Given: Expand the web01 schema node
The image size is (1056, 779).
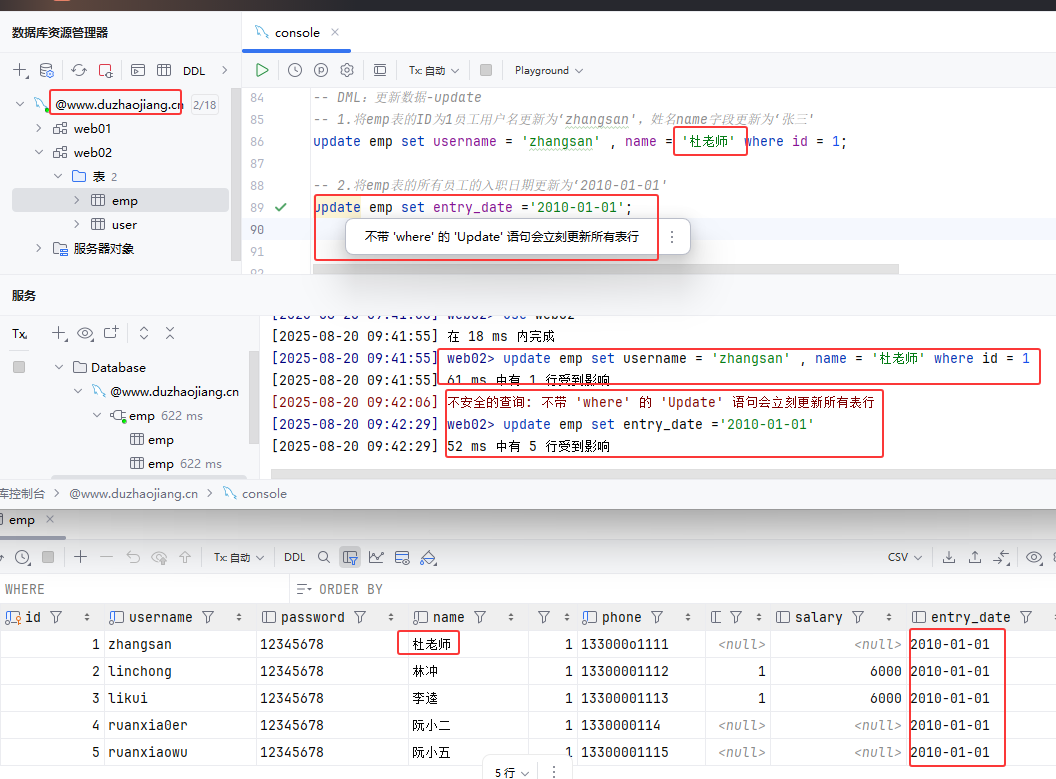Looking at the screenshot, I should [39, 128].
